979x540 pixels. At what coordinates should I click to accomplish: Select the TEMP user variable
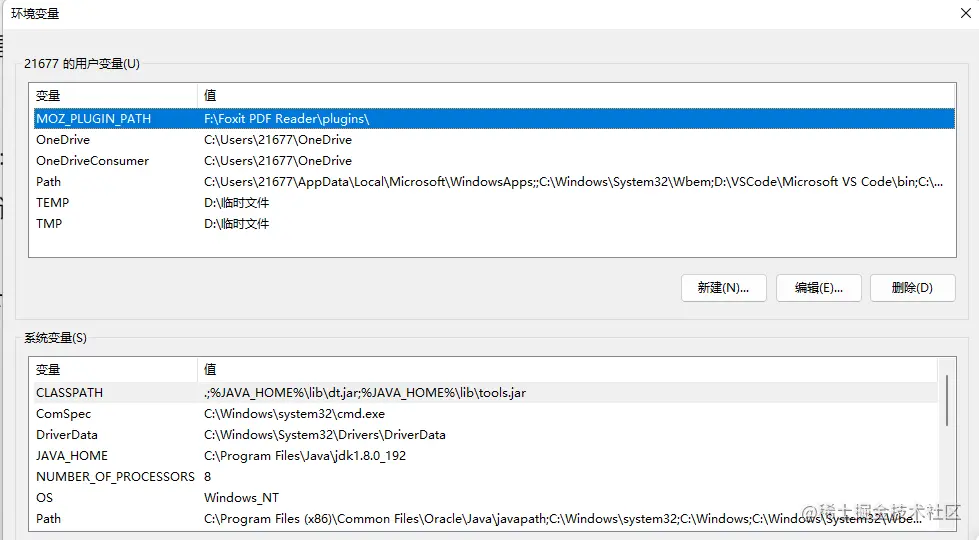point(52,203)
